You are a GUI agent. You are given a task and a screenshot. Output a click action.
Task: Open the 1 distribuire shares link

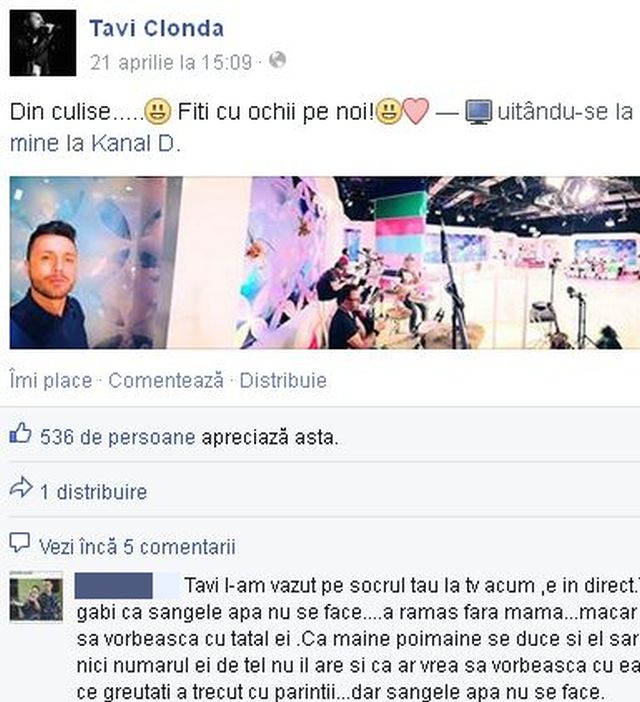pyautogui.click(x=94, y=492)
